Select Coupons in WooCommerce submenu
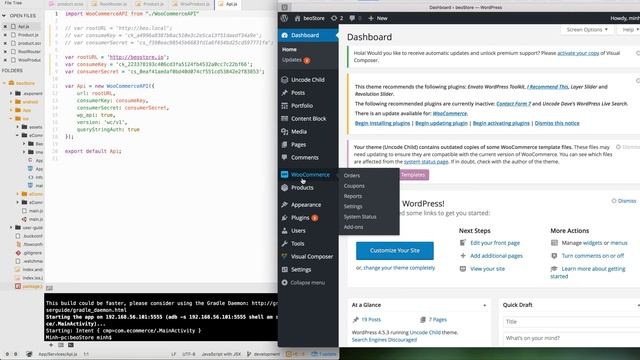This screenshot has height=360, width=640. point(354,186)
